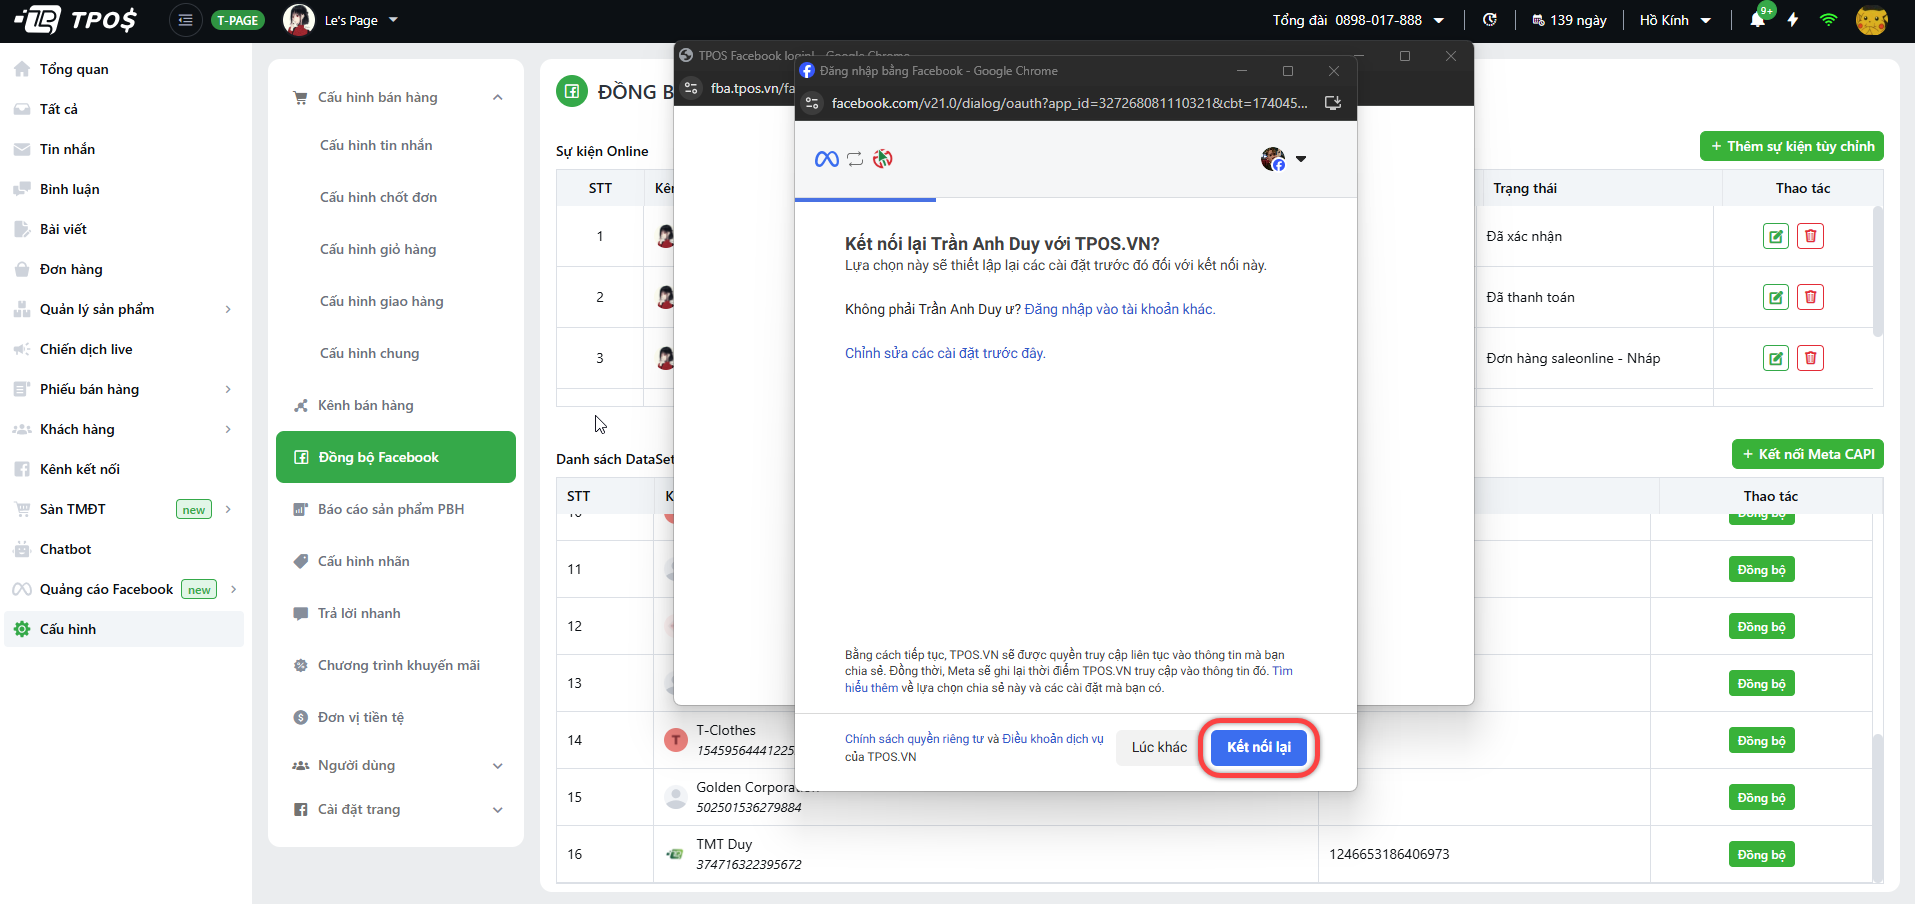This screenshot has height=904, width=1915.
Task: Edit the Đã xác nhận event row
Action: click(1776, 236)
